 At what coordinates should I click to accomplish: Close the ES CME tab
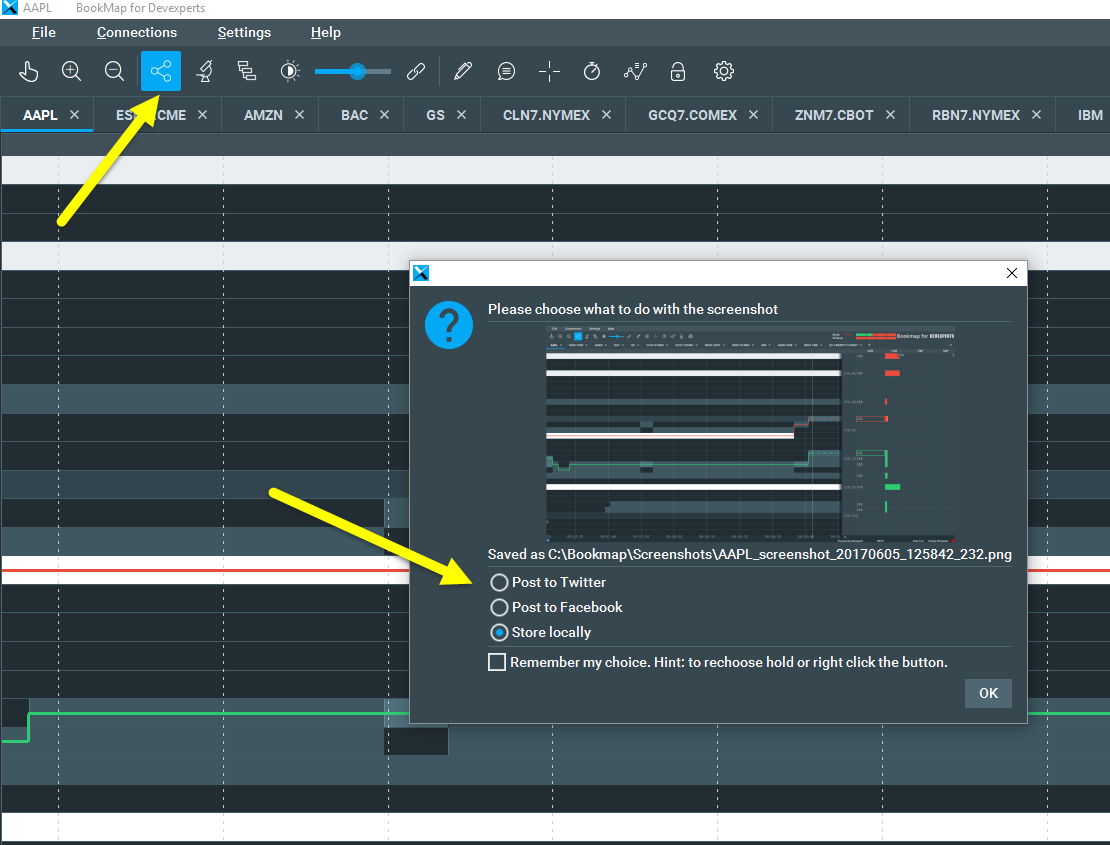point(202,115)
